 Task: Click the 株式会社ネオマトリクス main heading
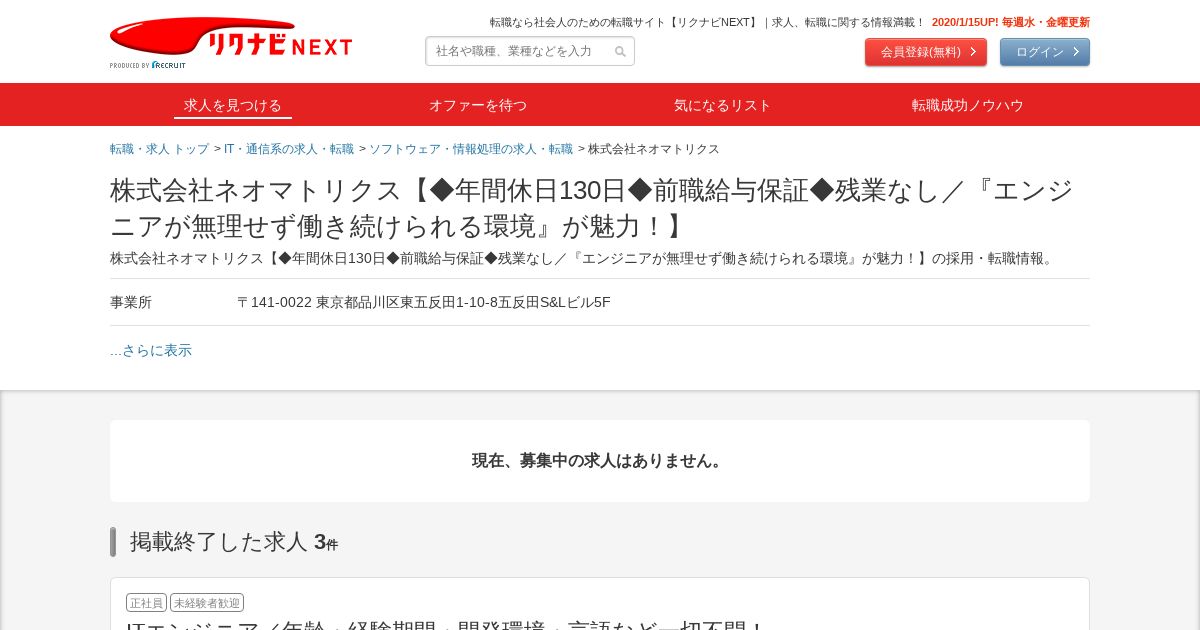[x=592, y=208]
